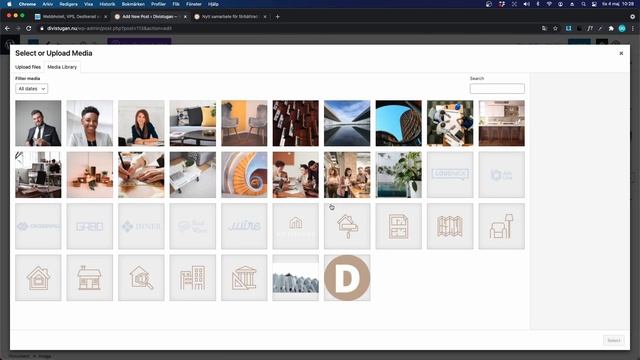The image size is (640, 360).
Task: Select the sofa with yellow pillow photo
Action: pyautogui.click(x=193, y=123)
